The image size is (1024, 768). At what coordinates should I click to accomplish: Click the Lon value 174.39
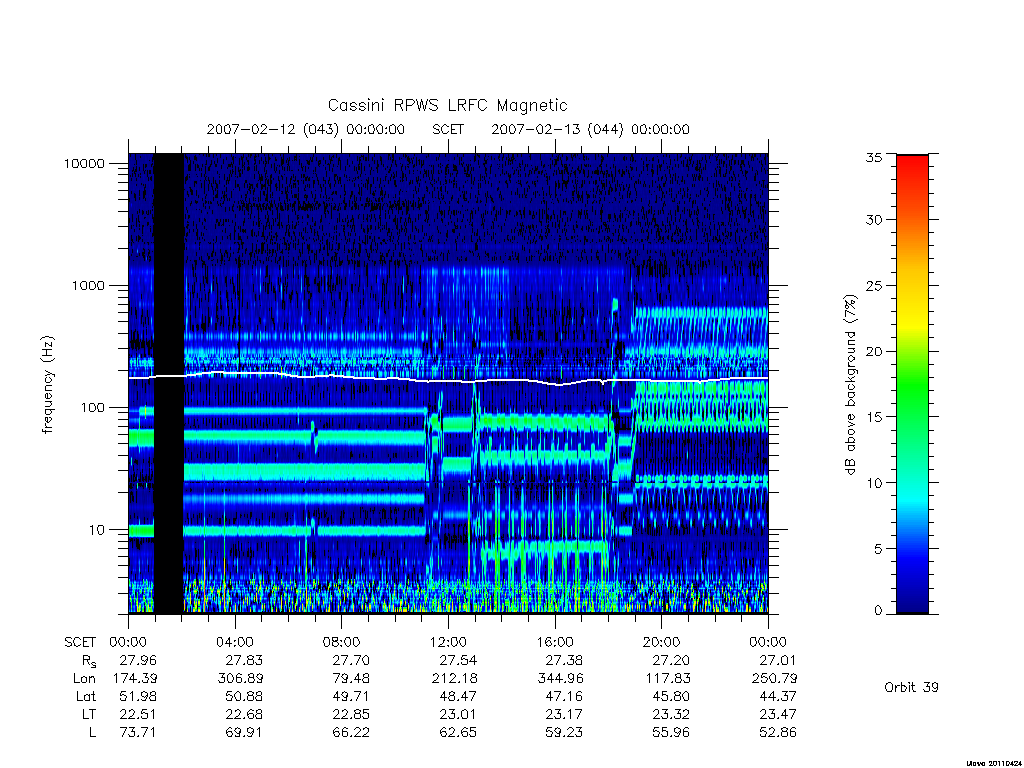pyautogui.click(x=135, y=679)
